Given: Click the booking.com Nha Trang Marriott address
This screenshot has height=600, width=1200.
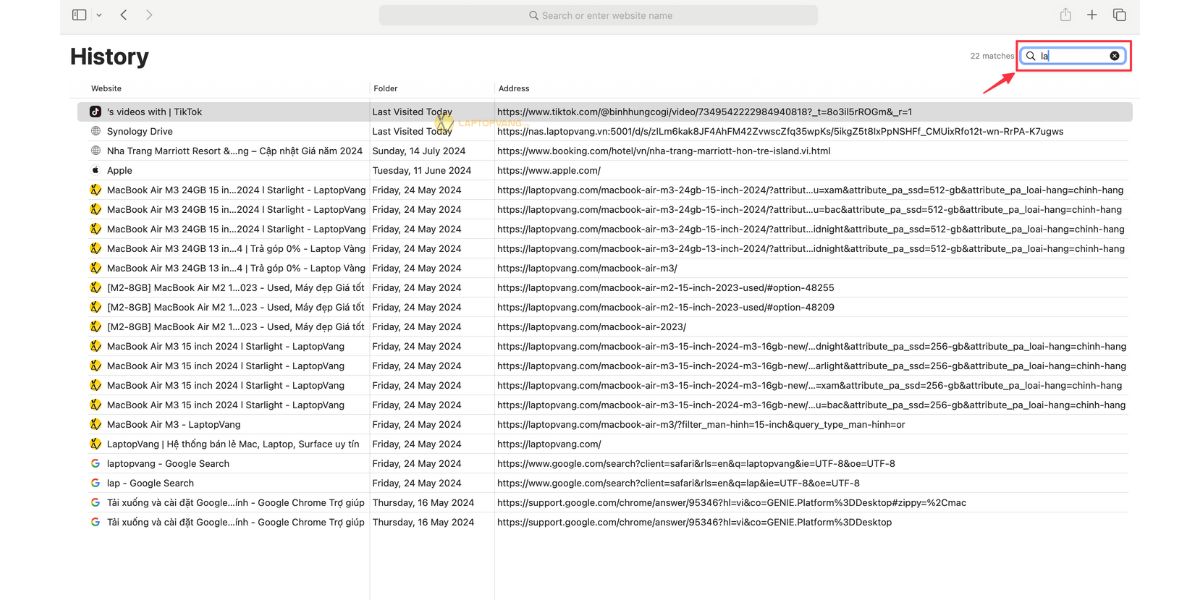Looking at the screenshot, I should pyautogui.click(x=664, y=151).
